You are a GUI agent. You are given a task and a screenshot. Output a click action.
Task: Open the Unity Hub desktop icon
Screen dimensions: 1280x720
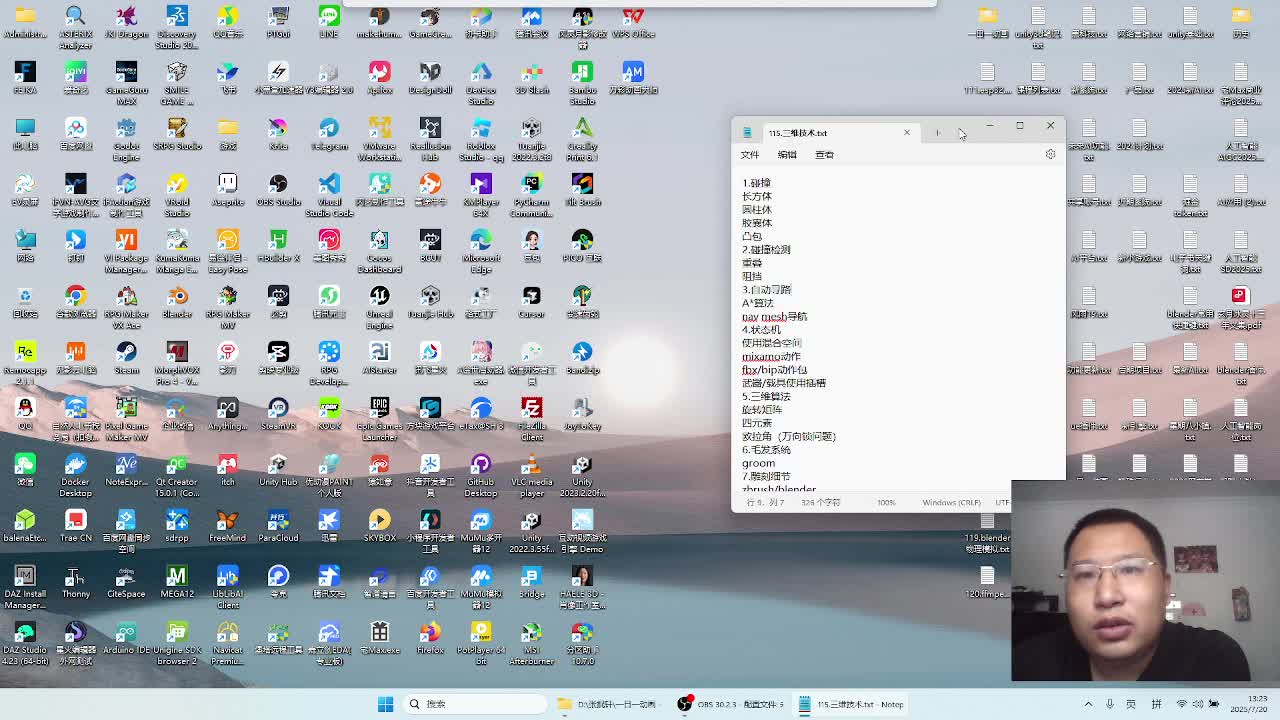pos(278,470)
